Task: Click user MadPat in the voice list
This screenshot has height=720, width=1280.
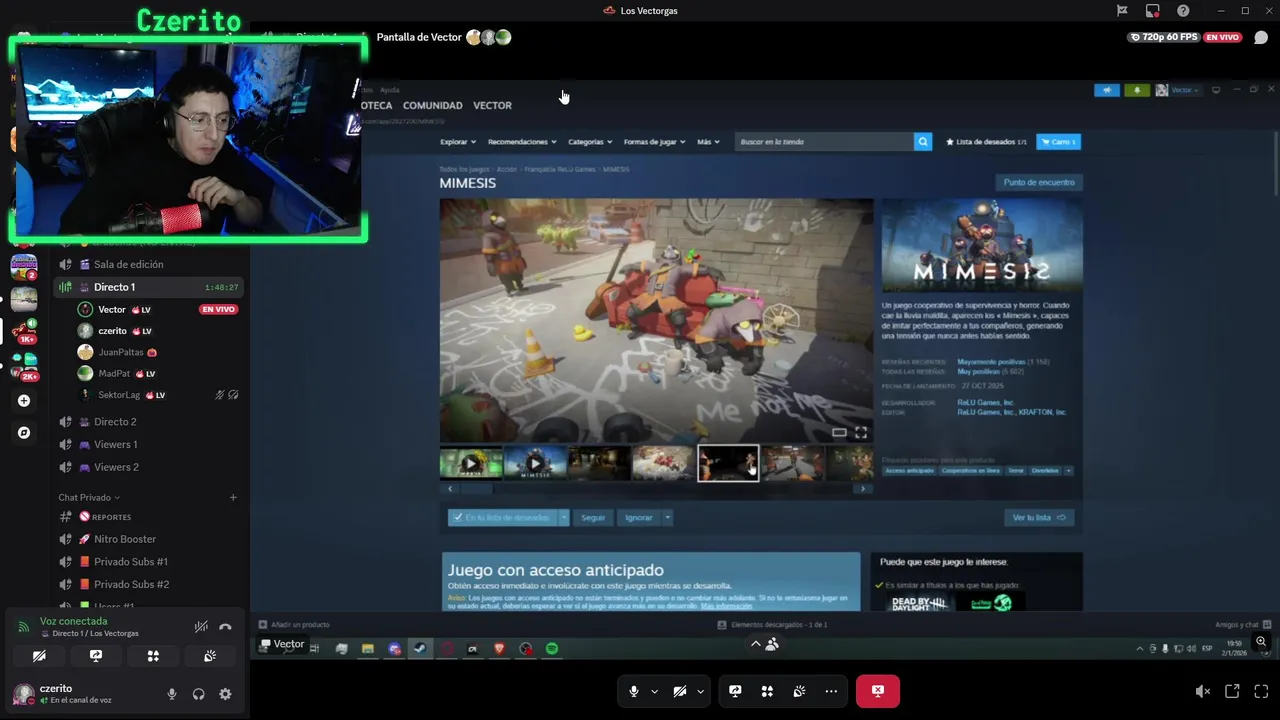Action: (114, 373)
